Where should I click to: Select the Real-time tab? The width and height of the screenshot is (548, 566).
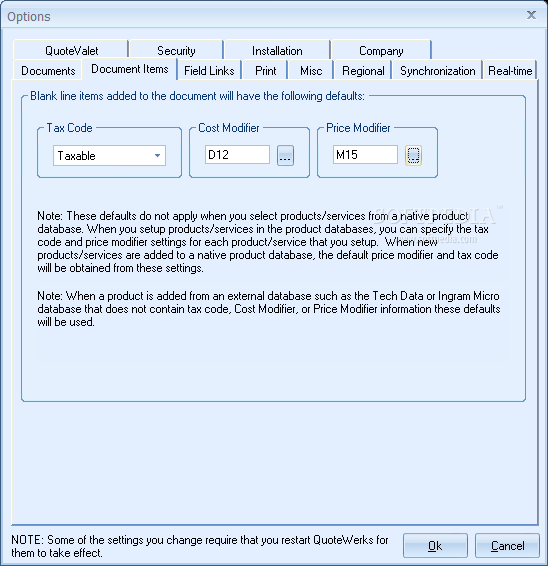[510, 70]
